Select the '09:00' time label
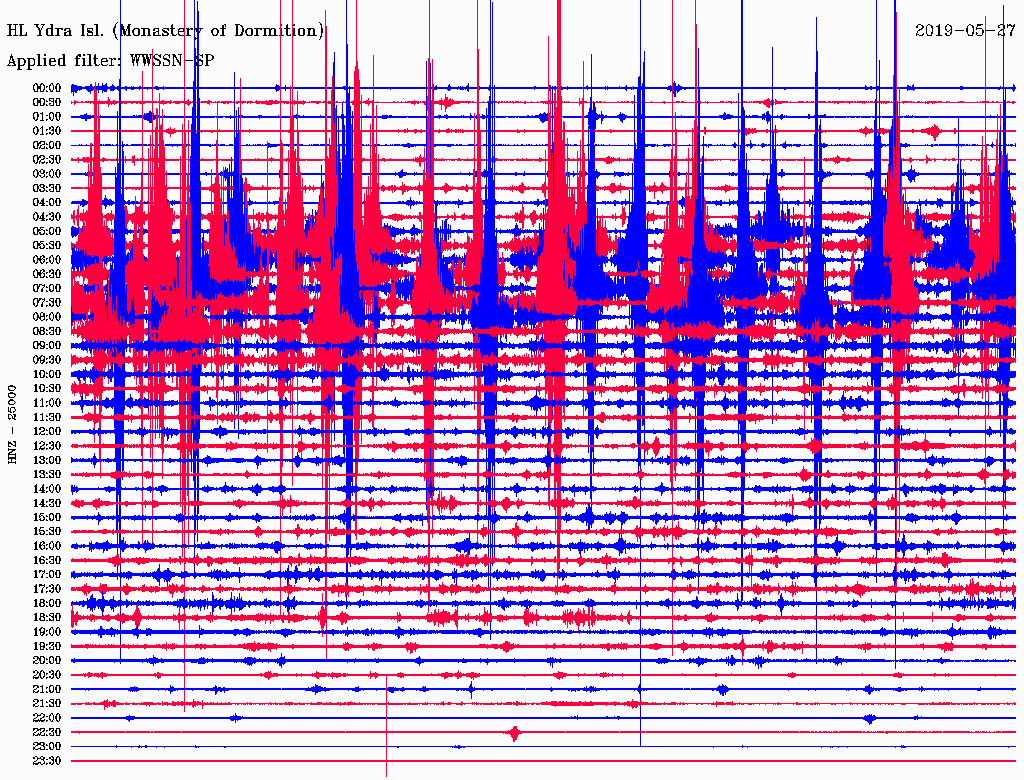 47,346
